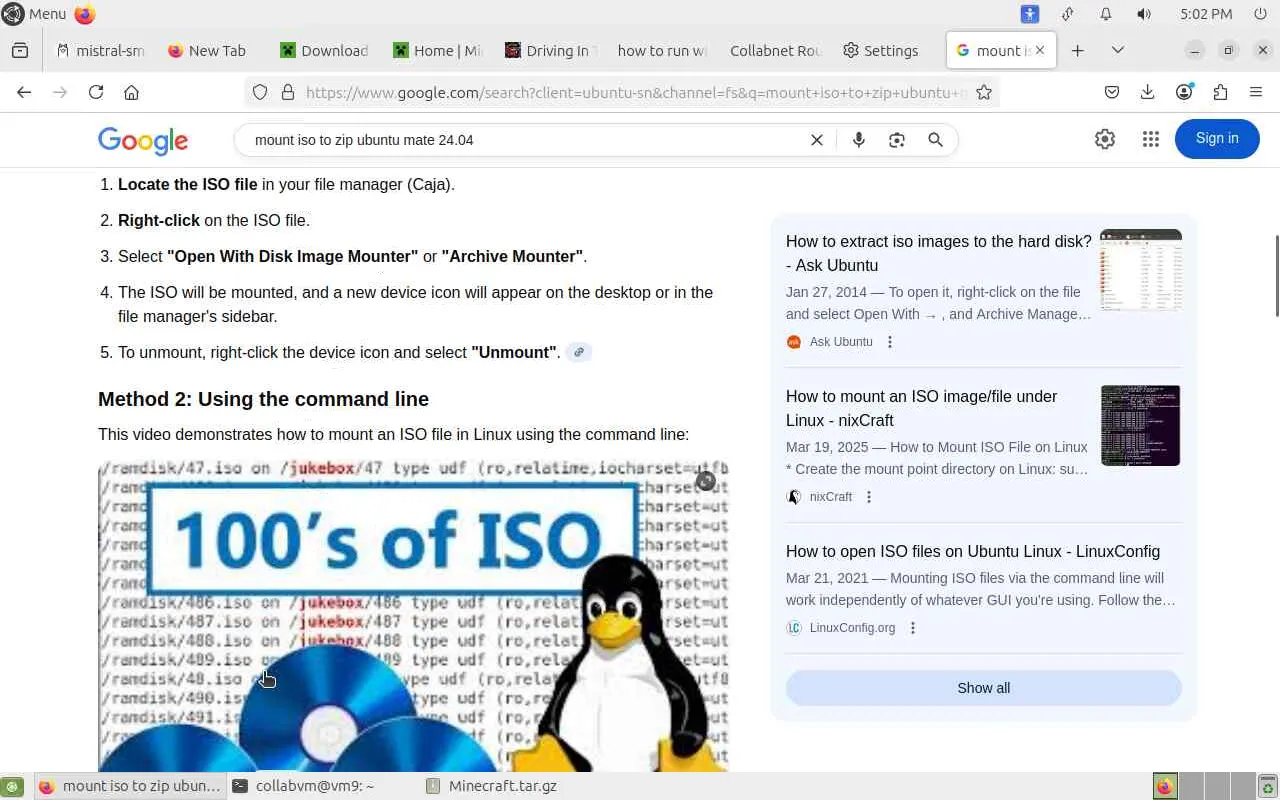Screen dimensions: 1280x800
Task: Open Google quick settings gear
Action: [1105, 139]
